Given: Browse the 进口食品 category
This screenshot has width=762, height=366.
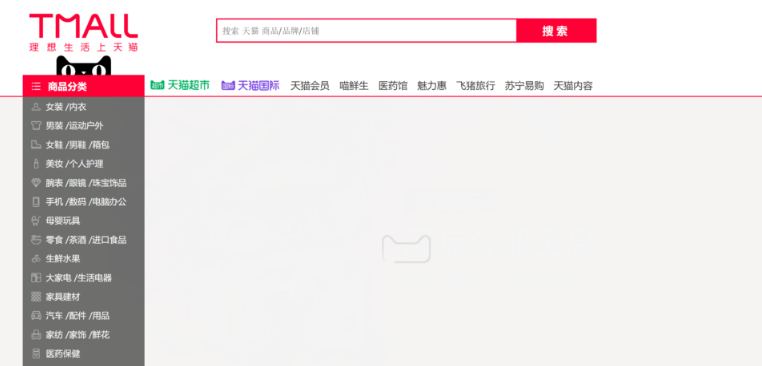Looking at the screenshot, I should coord(109,240).
